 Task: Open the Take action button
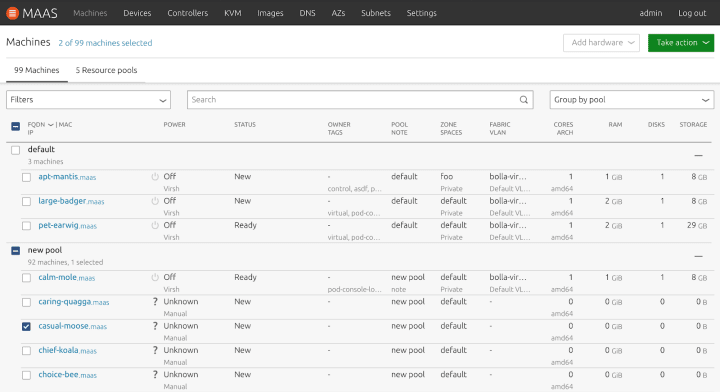681,43
